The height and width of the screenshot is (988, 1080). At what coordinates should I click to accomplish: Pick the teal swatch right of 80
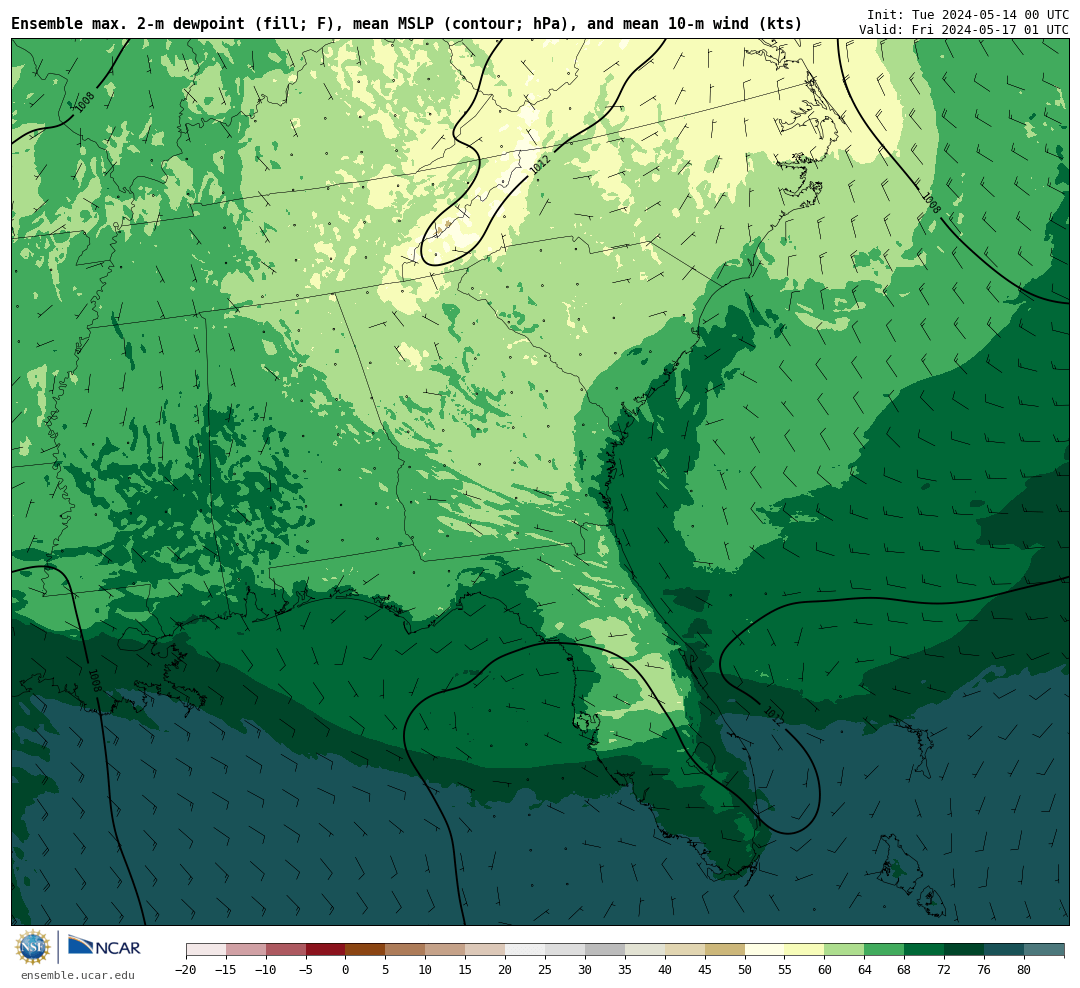[1044, 950]
